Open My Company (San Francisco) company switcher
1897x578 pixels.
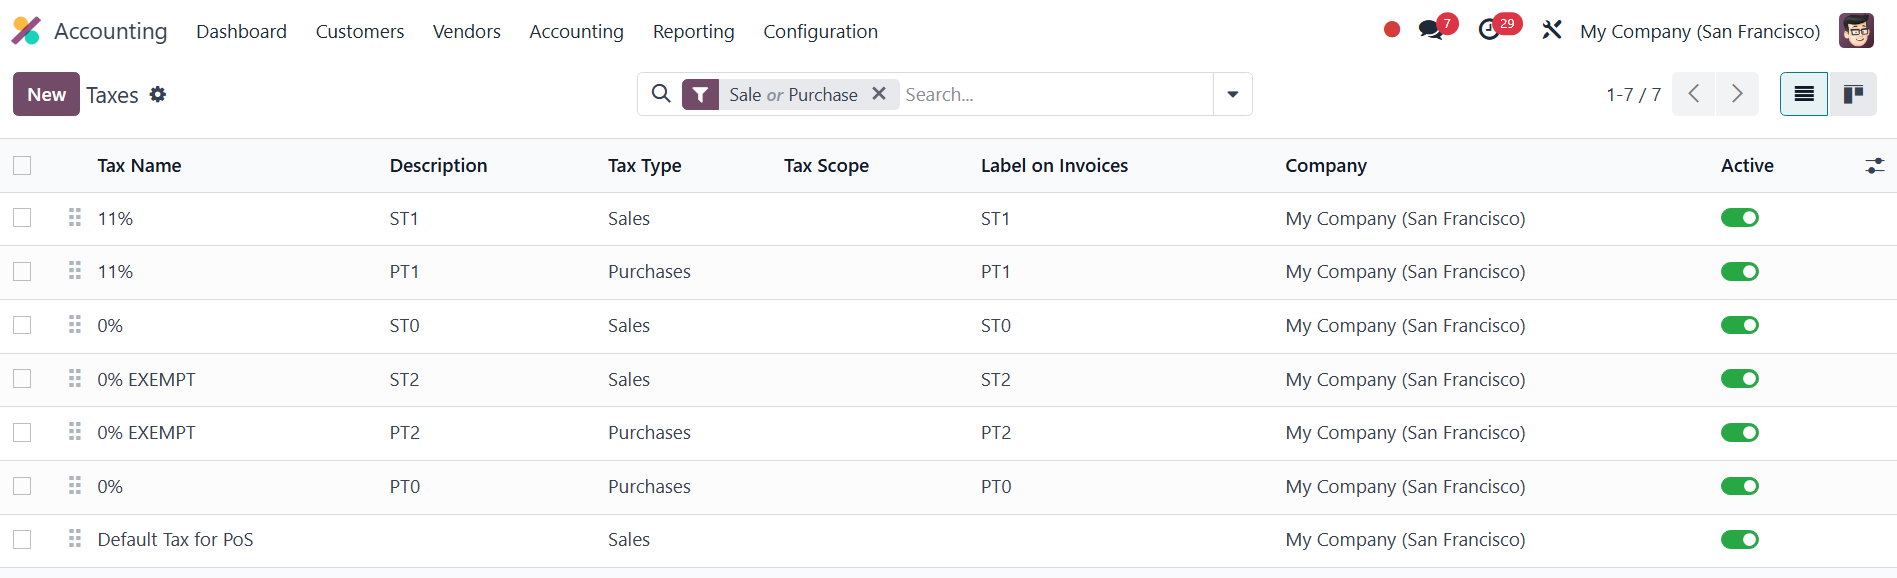[x=1700, y=31]
